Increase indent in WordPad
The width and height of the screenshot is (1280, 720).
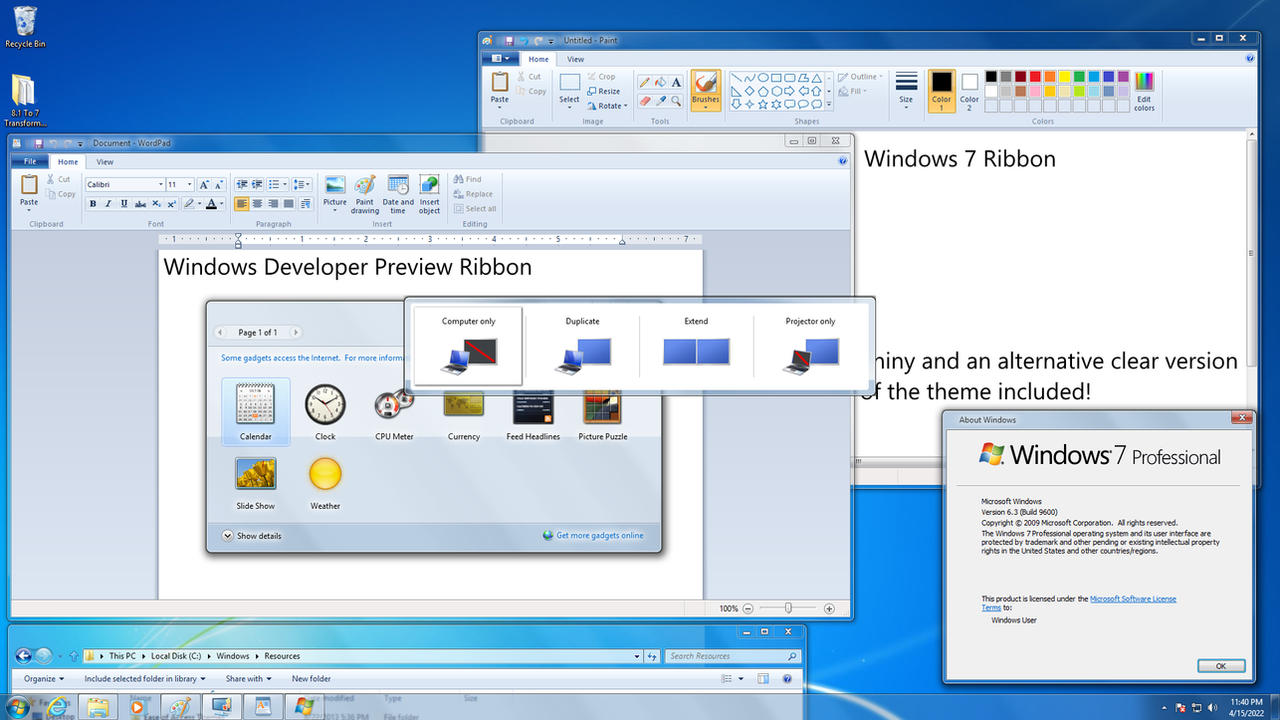coord(257,185)
